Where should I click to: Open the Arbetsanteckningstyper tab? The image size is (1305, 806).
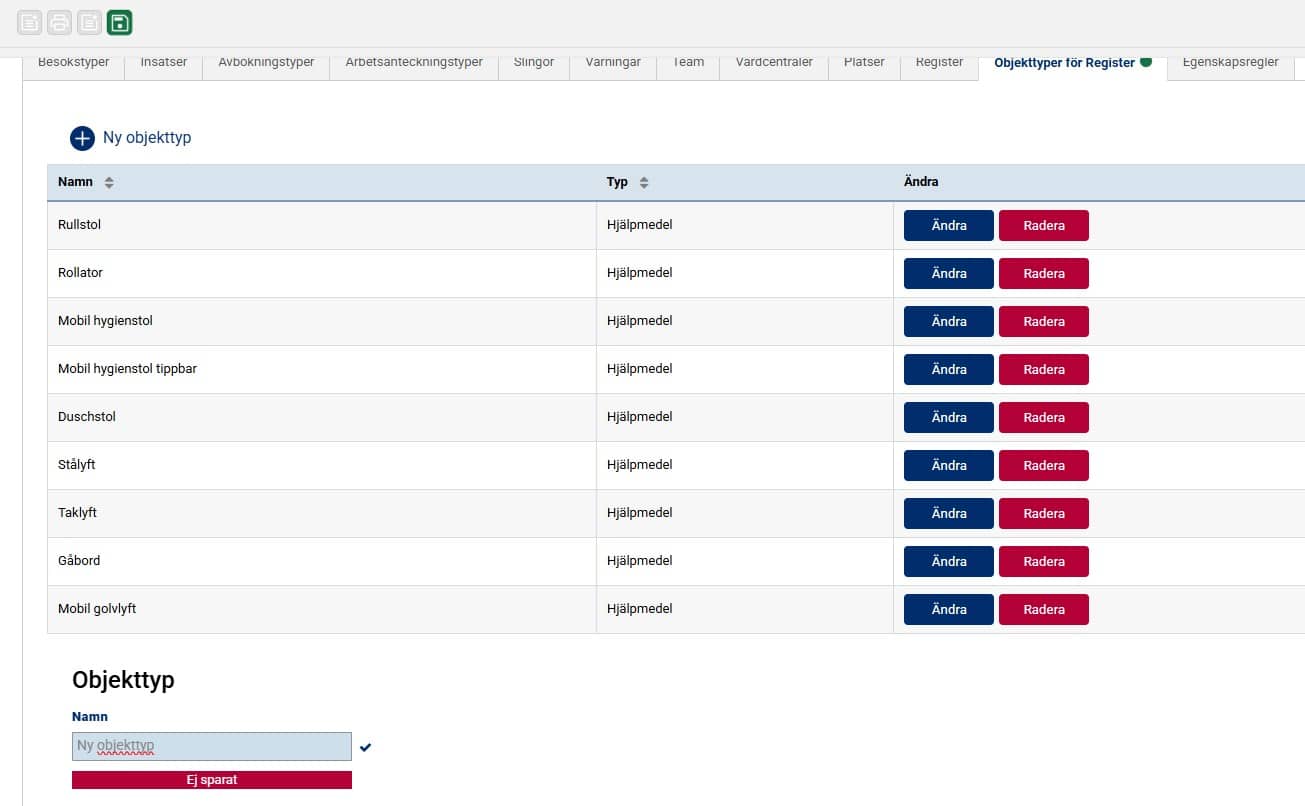click(x=414, y=63)
